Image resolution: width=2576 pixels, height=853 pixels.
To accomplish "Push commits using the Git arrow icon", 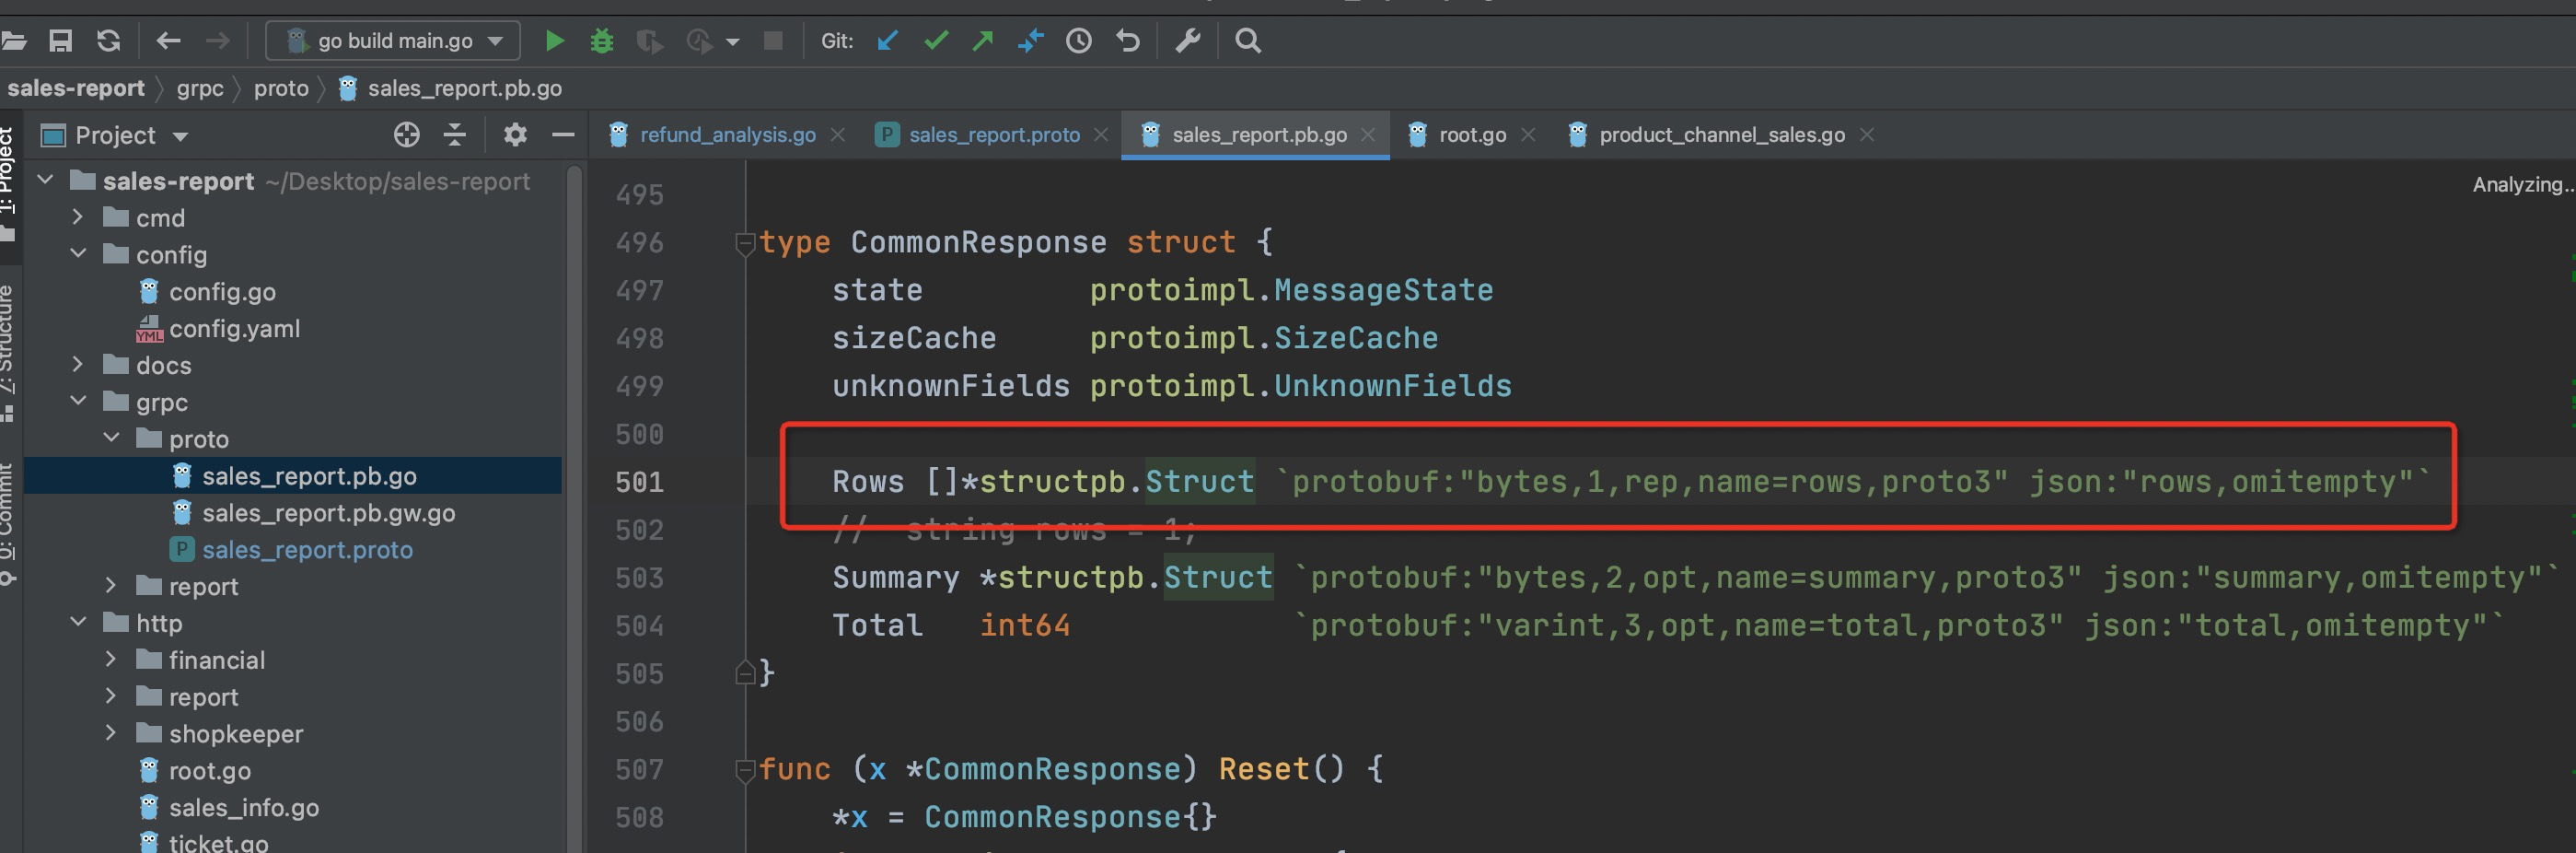I will [982, 41].
